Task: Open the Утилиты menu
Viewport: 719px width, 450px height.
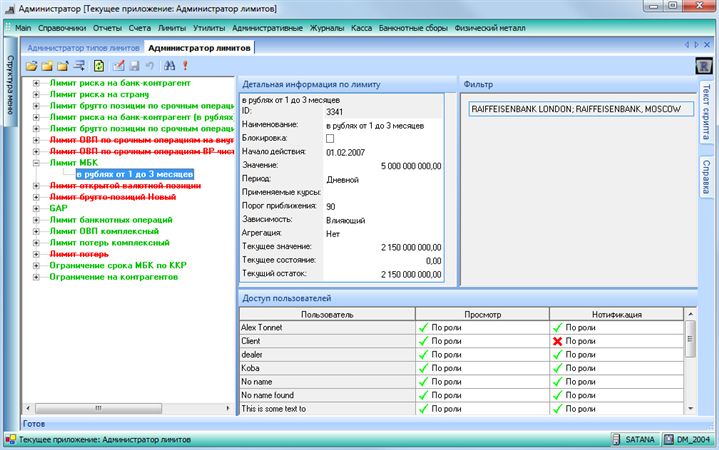Action: tap(209, 28)
